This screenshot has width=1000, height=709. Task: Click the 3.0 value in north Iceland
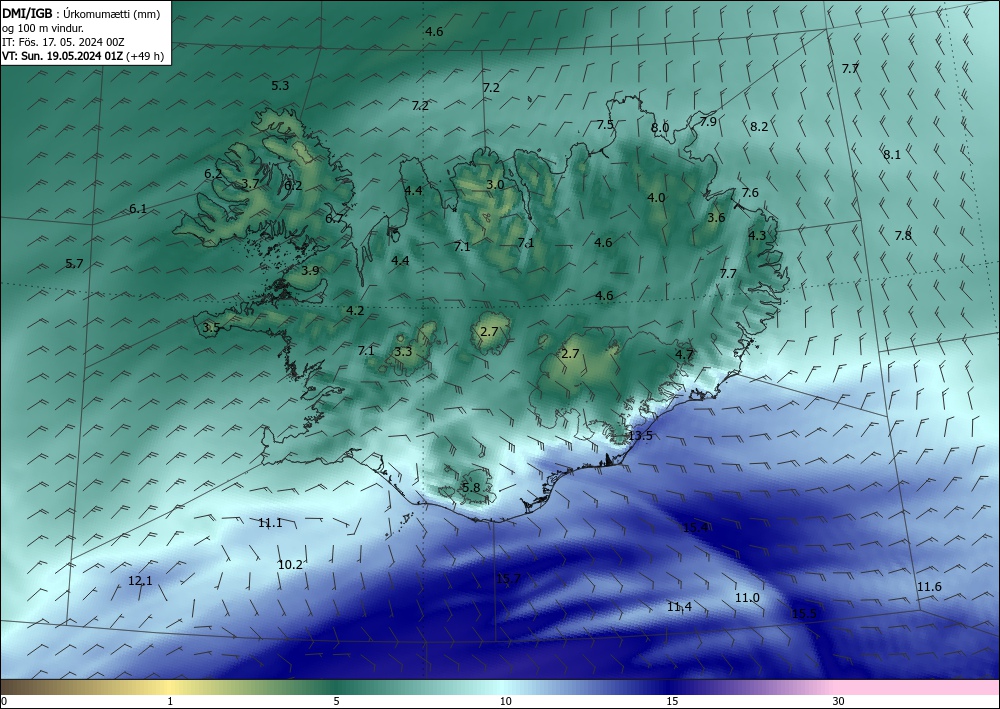click(x=496, y=185)
